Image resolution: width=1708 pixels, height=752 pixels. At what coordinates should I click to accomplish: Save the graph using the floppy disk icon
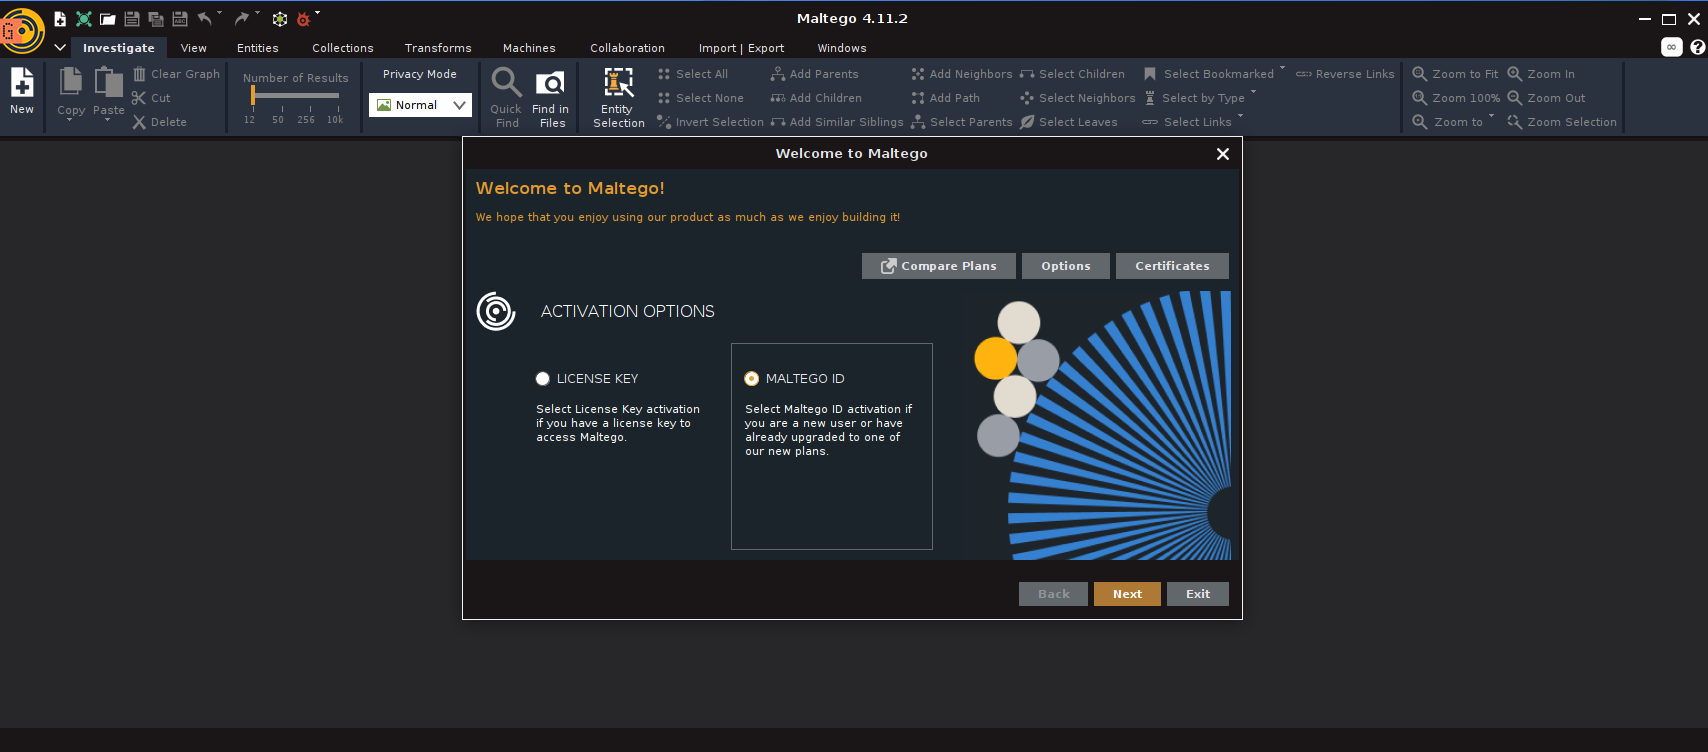click(x=132, y=19)
